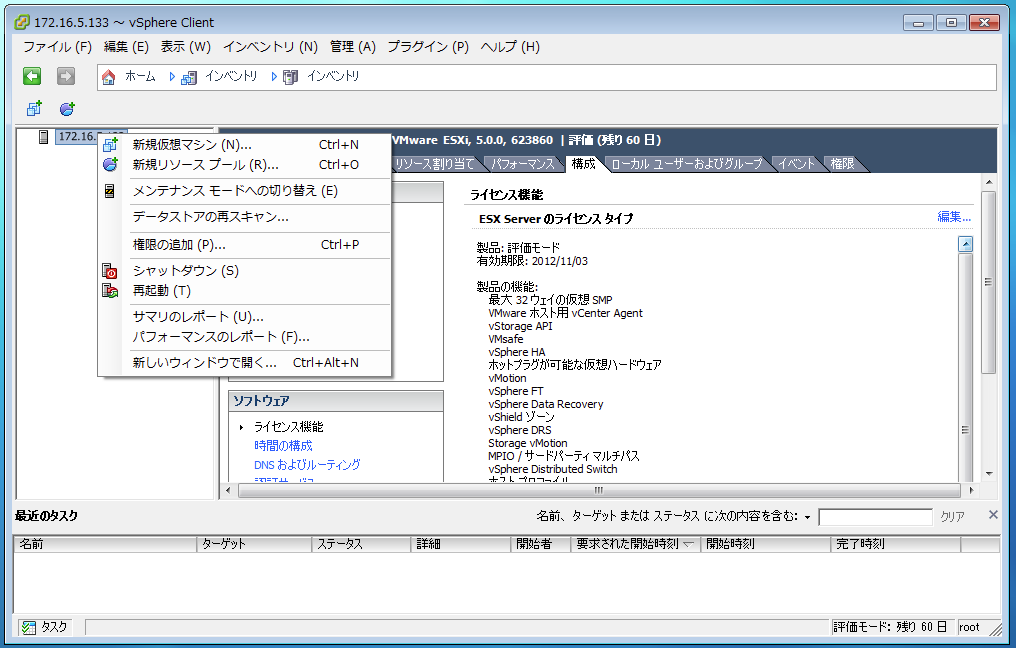
Task: Switch to the イベント tab
Action: click(796, 164)
